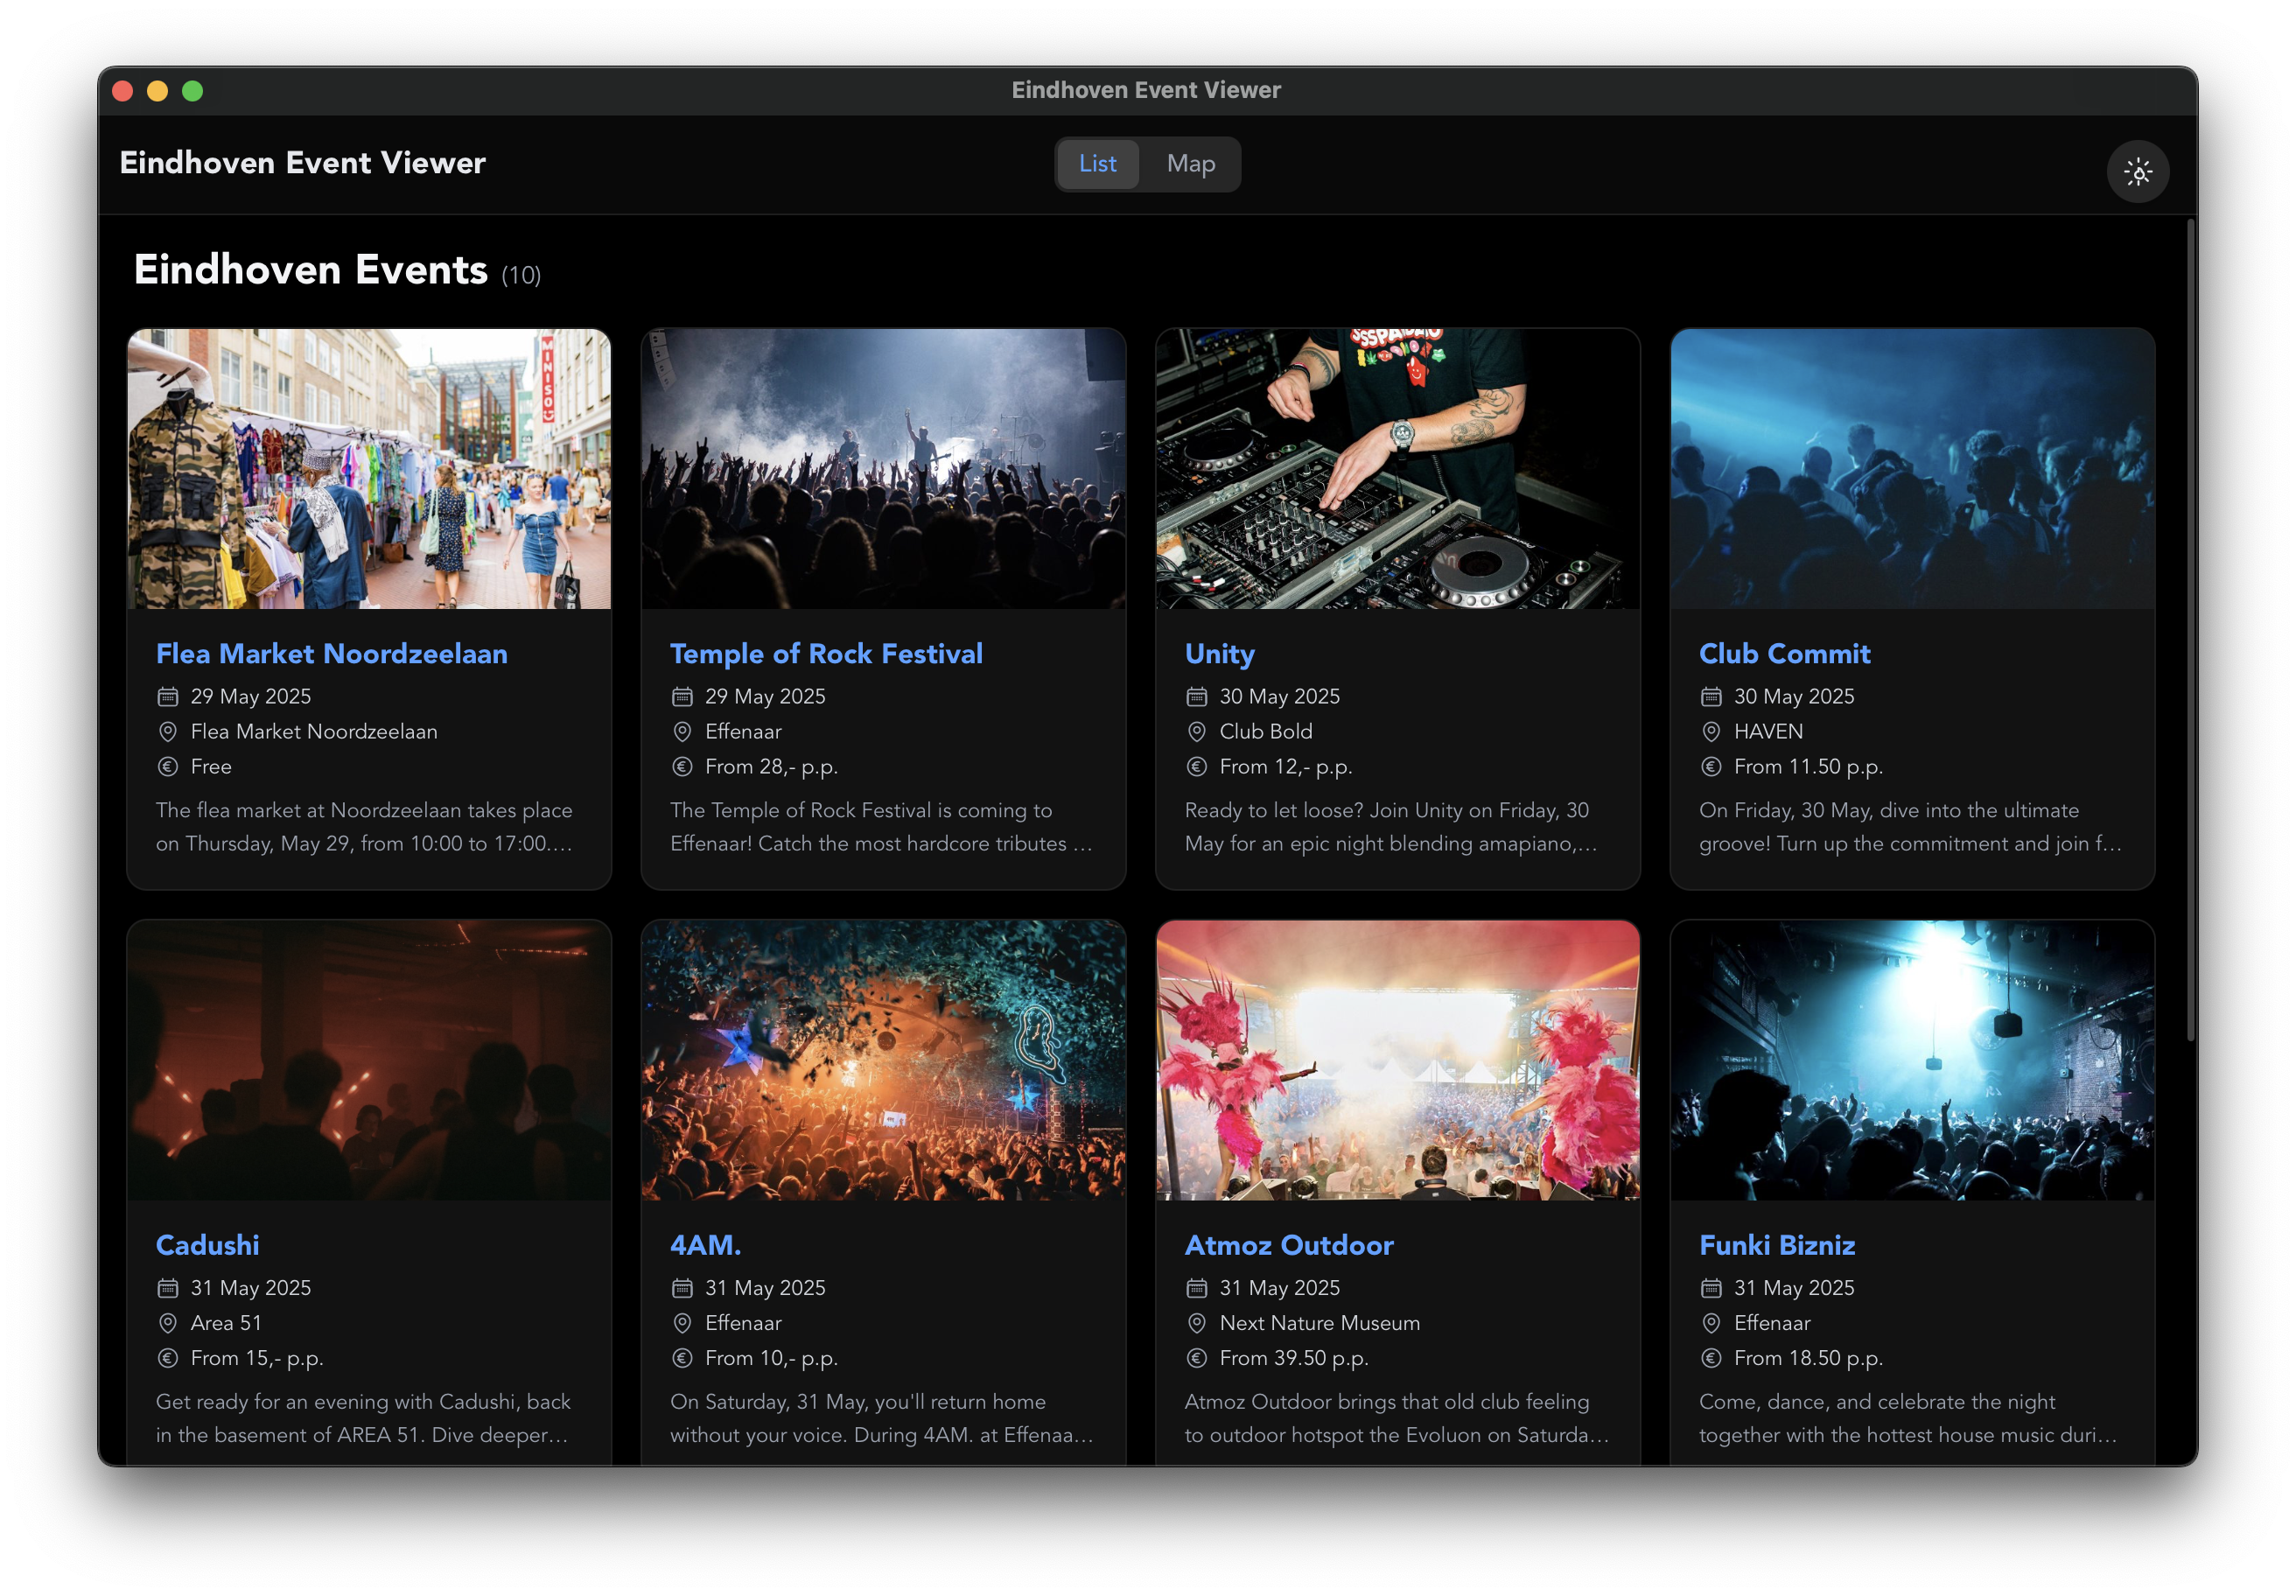
Task: Click "Area 51" venue text
Action: 226,1322
